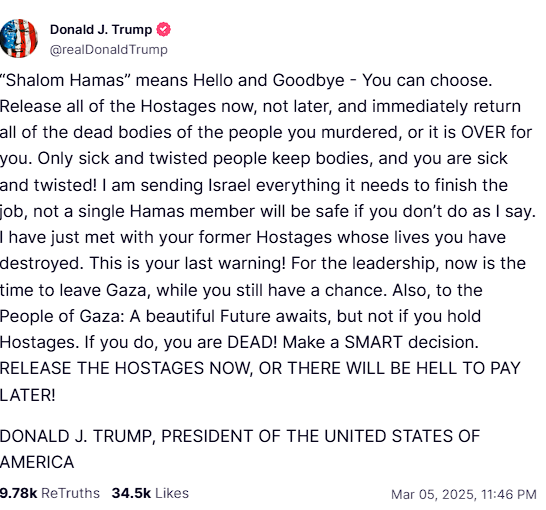Viewport: 546px width, 510px height.
Task: Click the ReTruths label text
Action: click(70, 493)
